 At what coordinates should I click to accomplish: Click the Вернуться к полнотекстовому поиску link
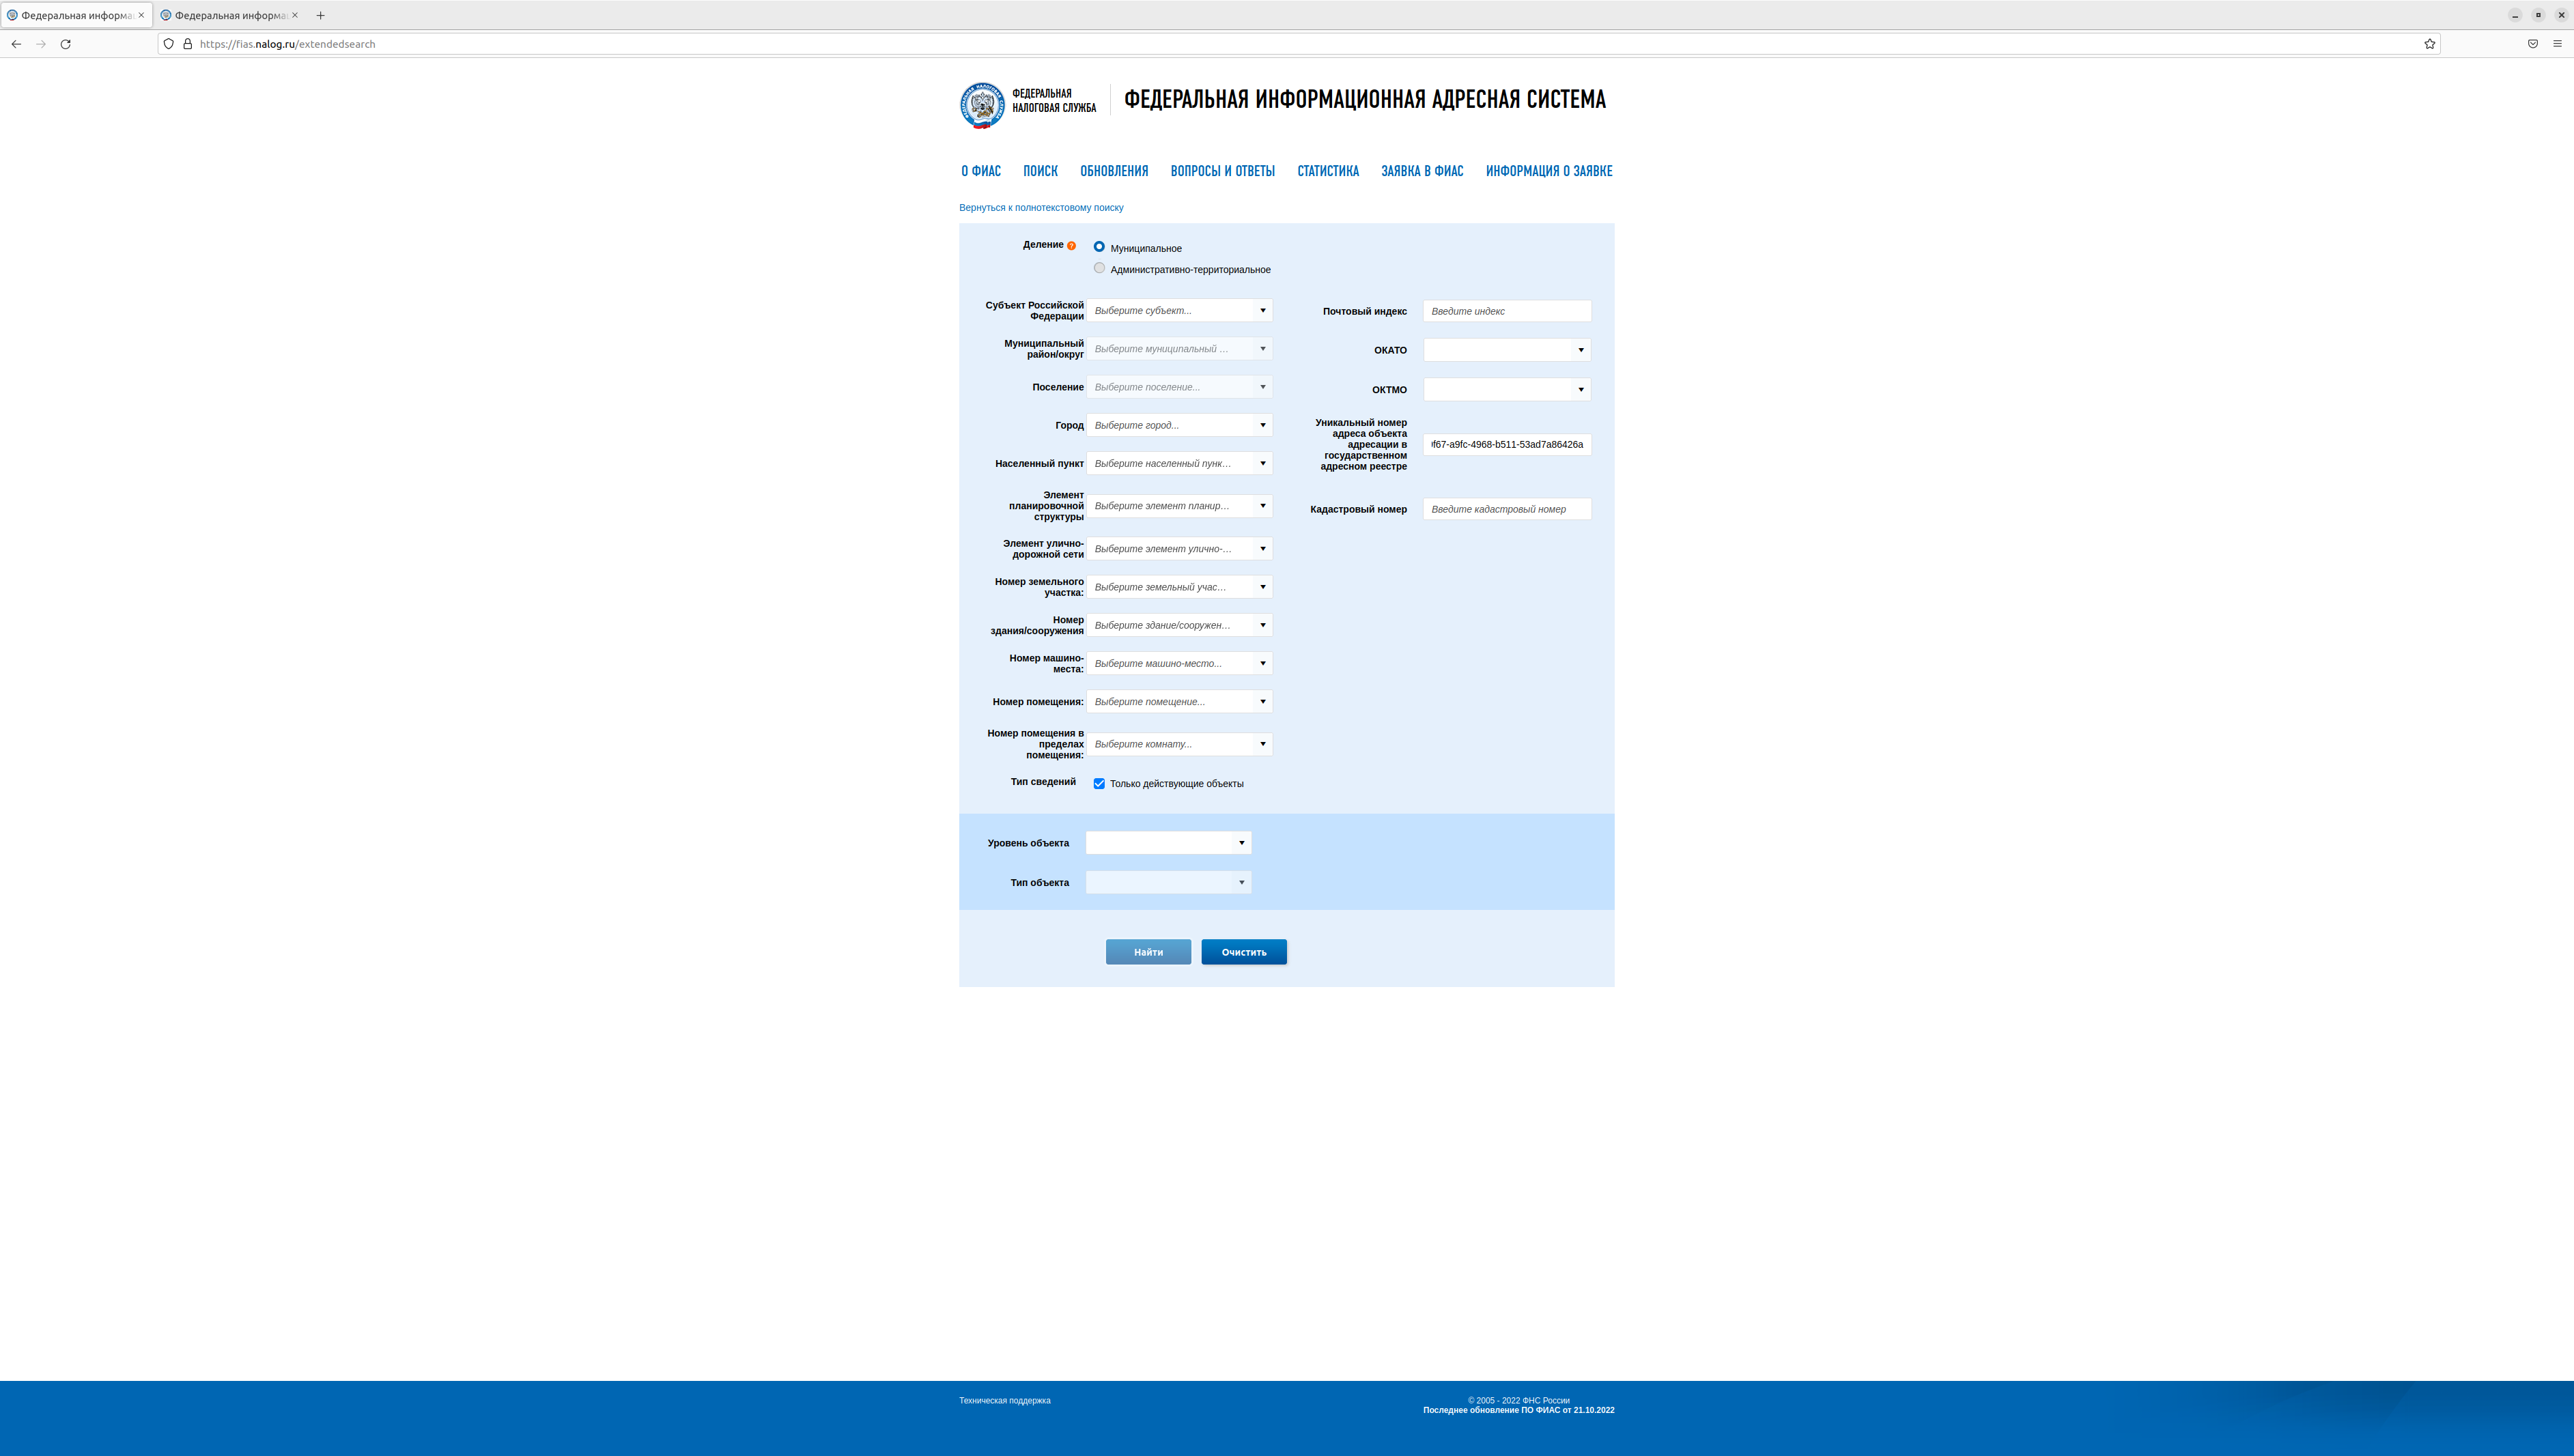tap(1040, 208)
